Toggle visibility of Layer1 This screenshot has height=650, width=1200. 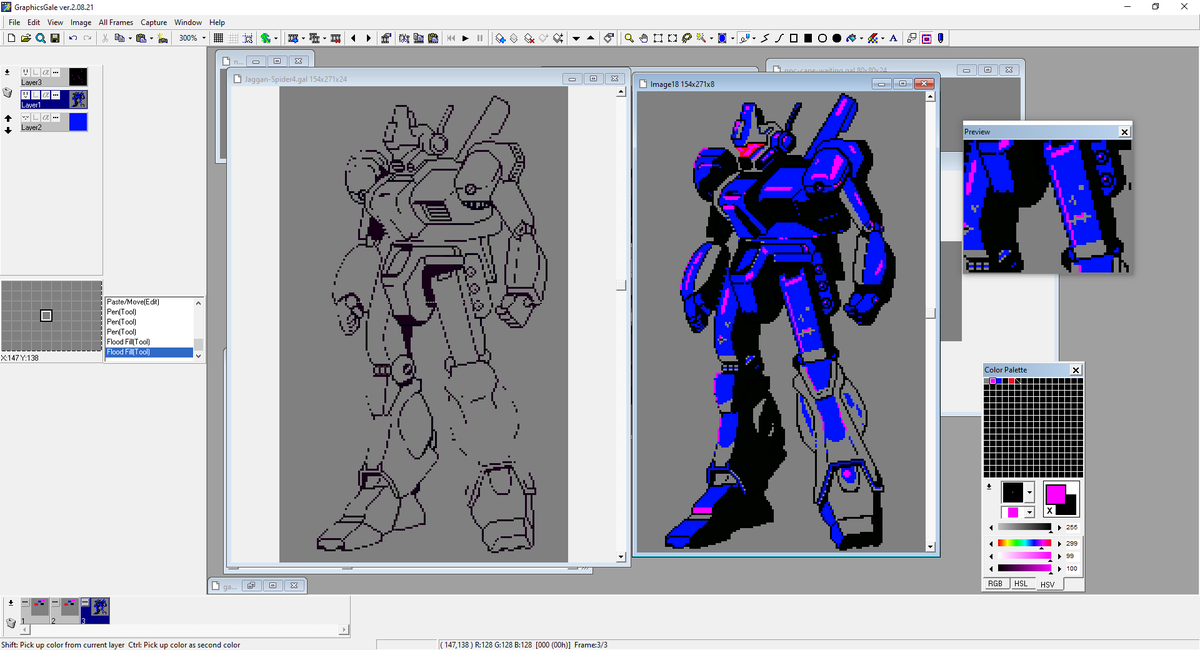click(26, 95)
